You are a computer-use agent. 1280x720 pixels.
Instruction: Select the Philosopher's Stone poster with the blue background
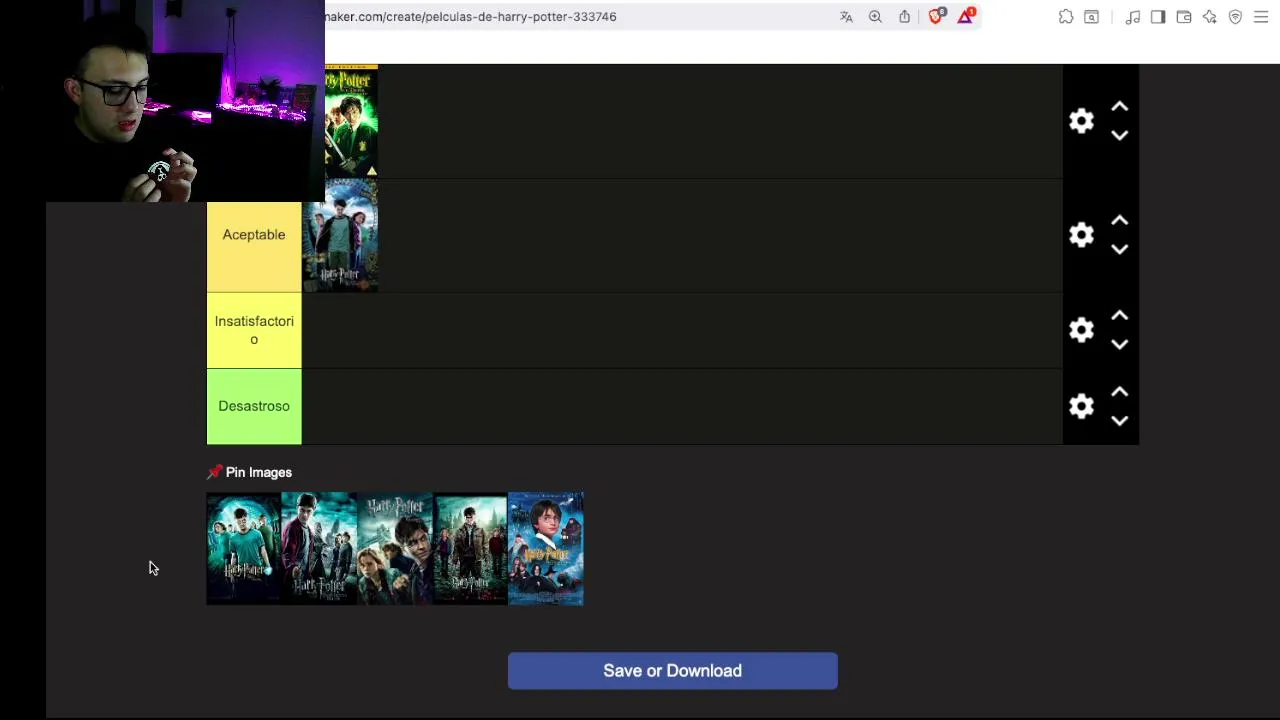[546, 548]
